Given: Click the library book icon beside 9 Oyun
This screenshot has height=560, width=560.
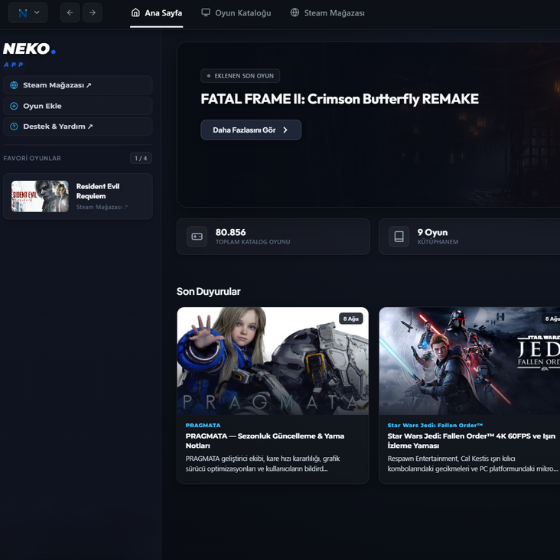Looking at the screenshot, I should pos(399,236).
